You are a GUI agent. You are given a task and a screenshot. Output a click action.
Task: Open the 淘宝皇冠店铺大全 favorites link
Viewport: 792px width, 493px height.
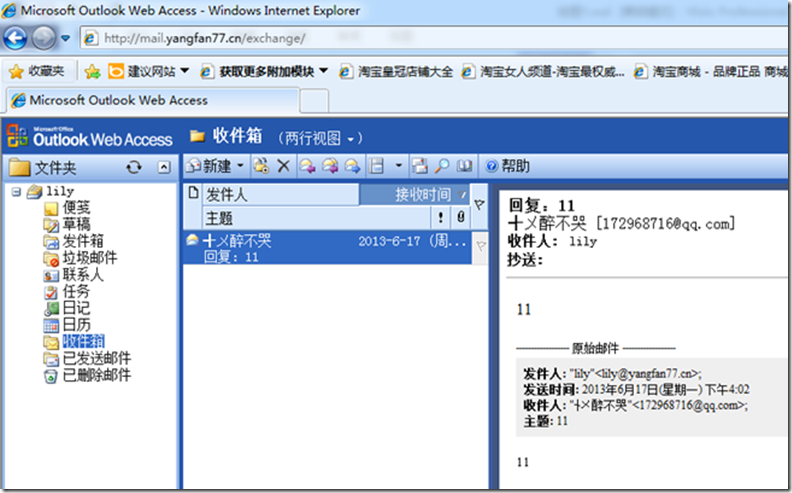tap(396, 72)
